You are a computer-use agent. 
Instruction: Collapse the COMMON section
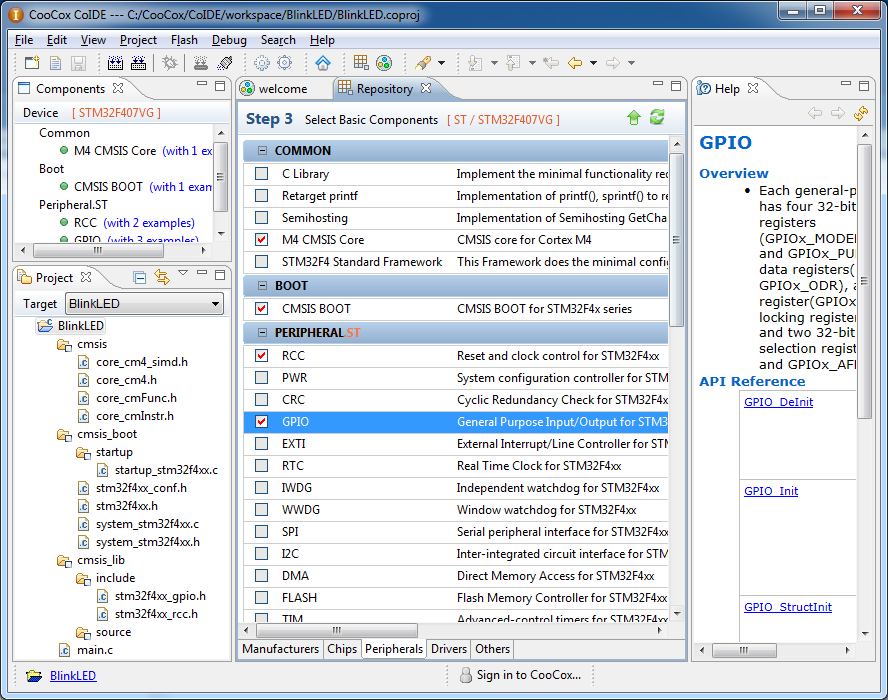262,151
